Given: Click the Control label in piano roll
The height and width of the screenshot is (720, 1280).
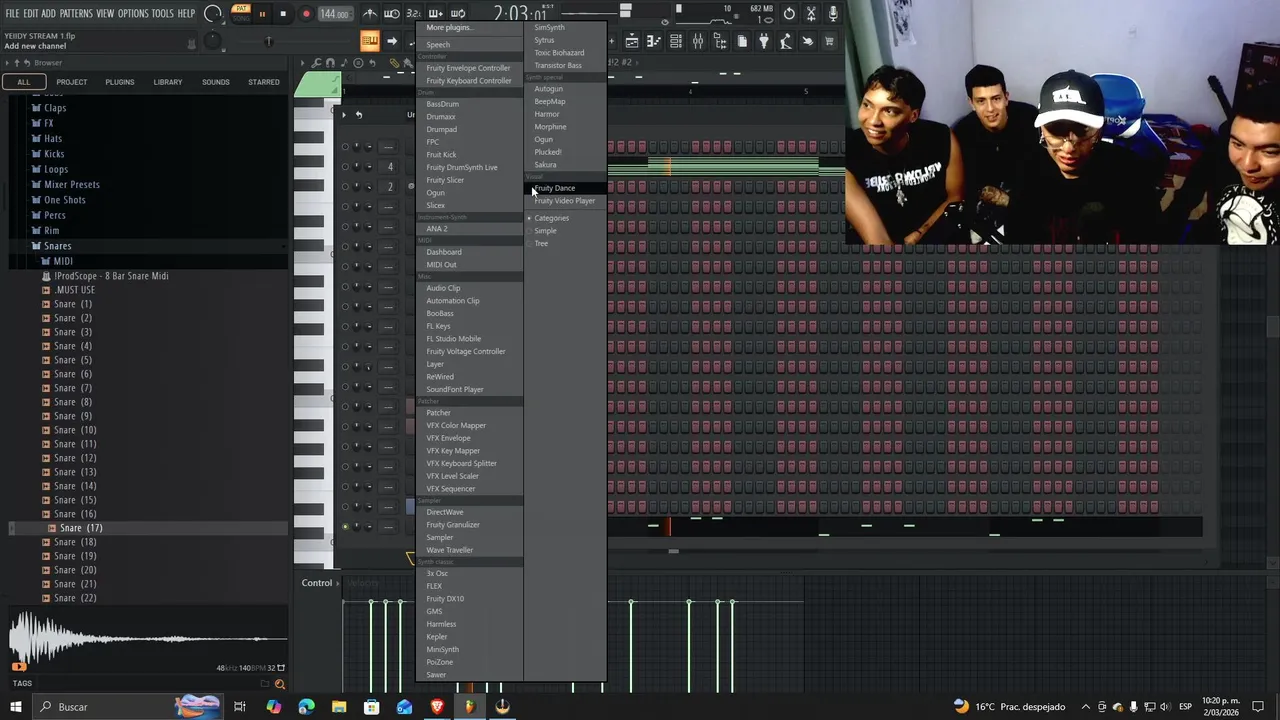Looking at the screenshot, I should tap(317, 583).
